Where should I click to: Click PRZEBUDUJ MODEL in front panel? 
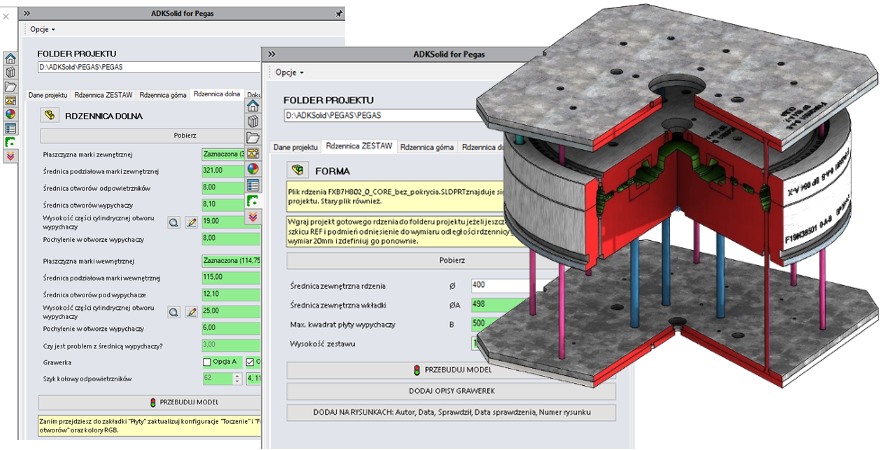[x=451, y=370]
